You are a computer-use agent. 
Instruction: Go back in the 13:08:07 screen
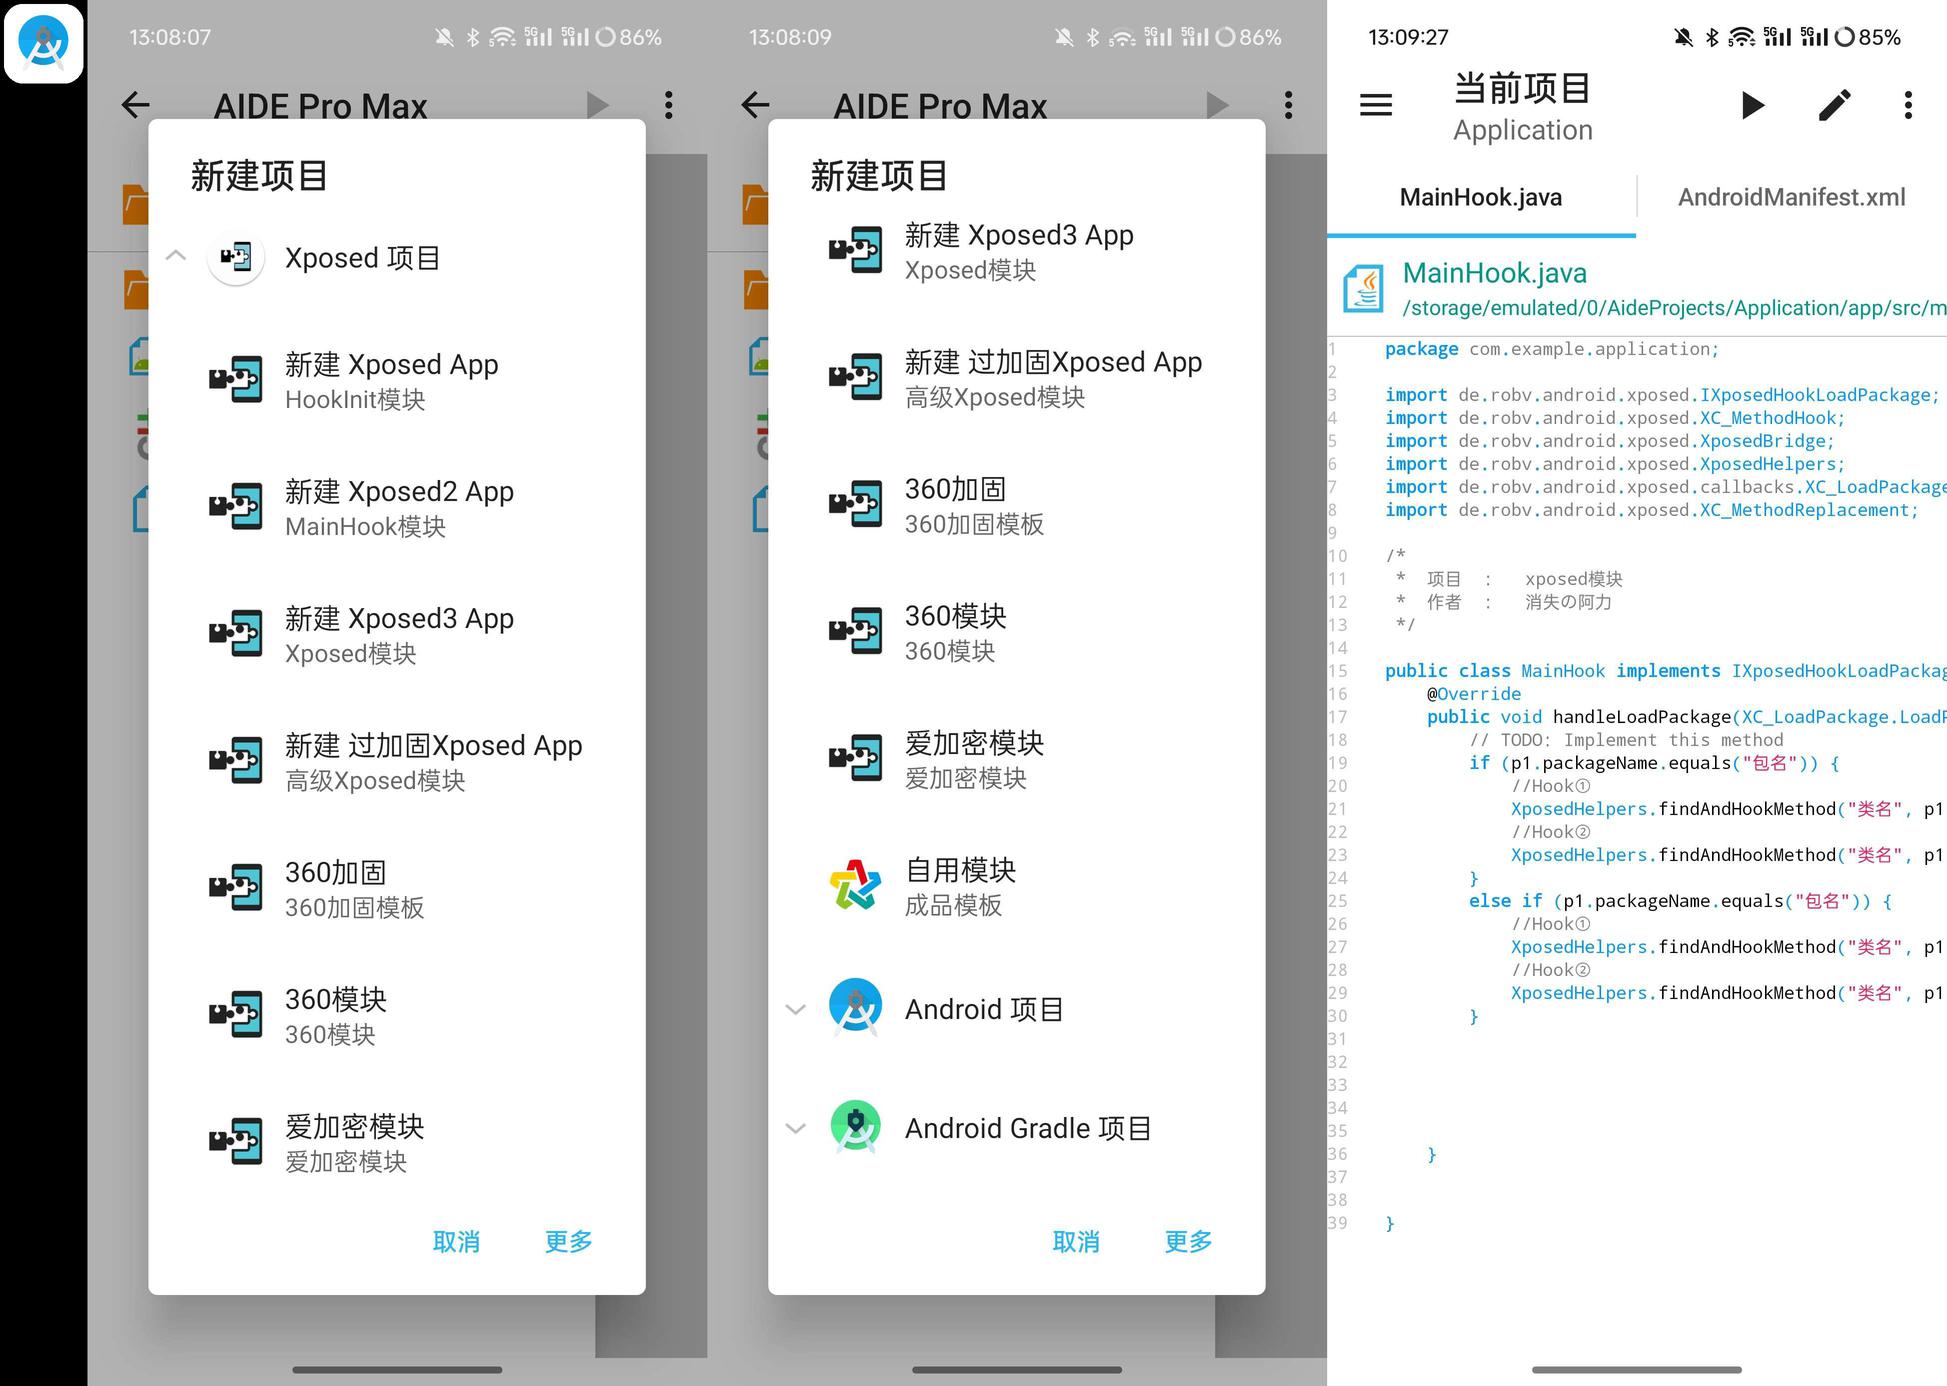(136, 105)
